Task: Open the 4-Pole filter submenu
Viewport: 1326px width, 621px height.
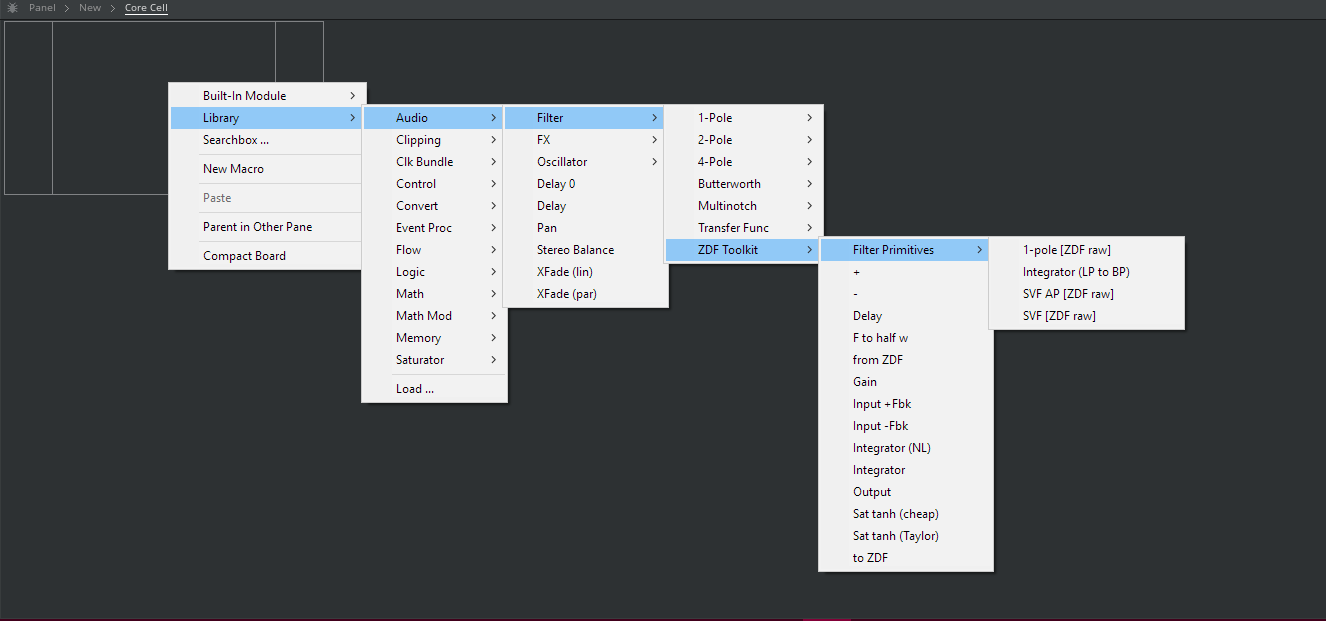Action: tap(744, 162)
